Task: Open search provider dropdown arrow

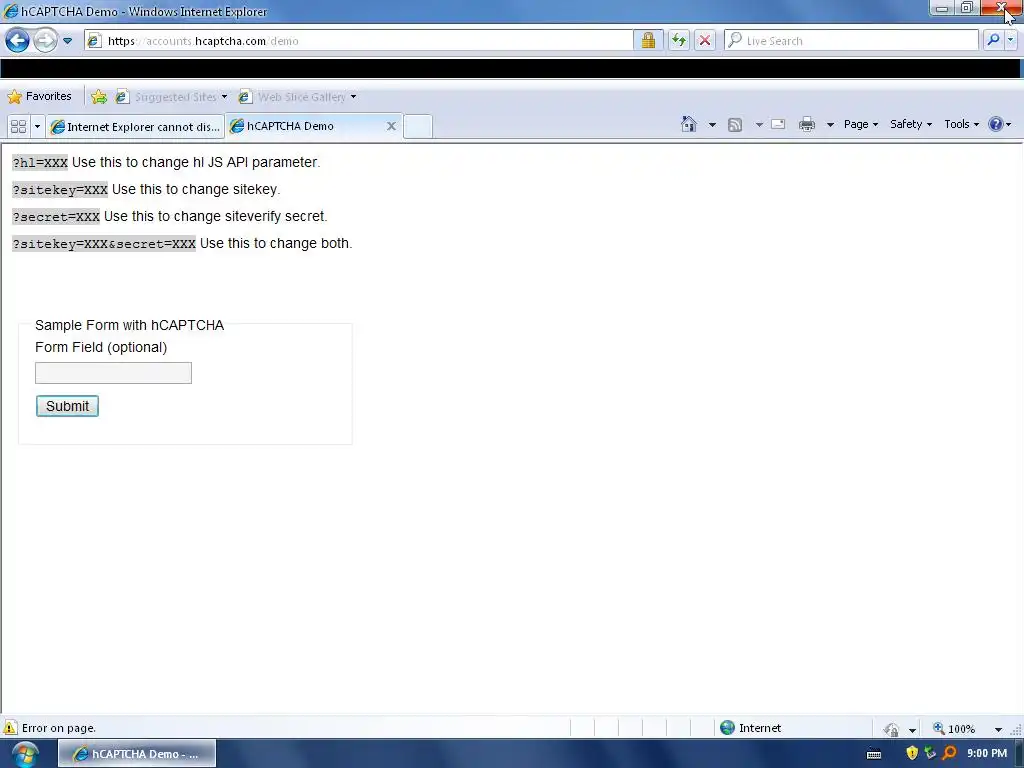Action: (1010, 40)
